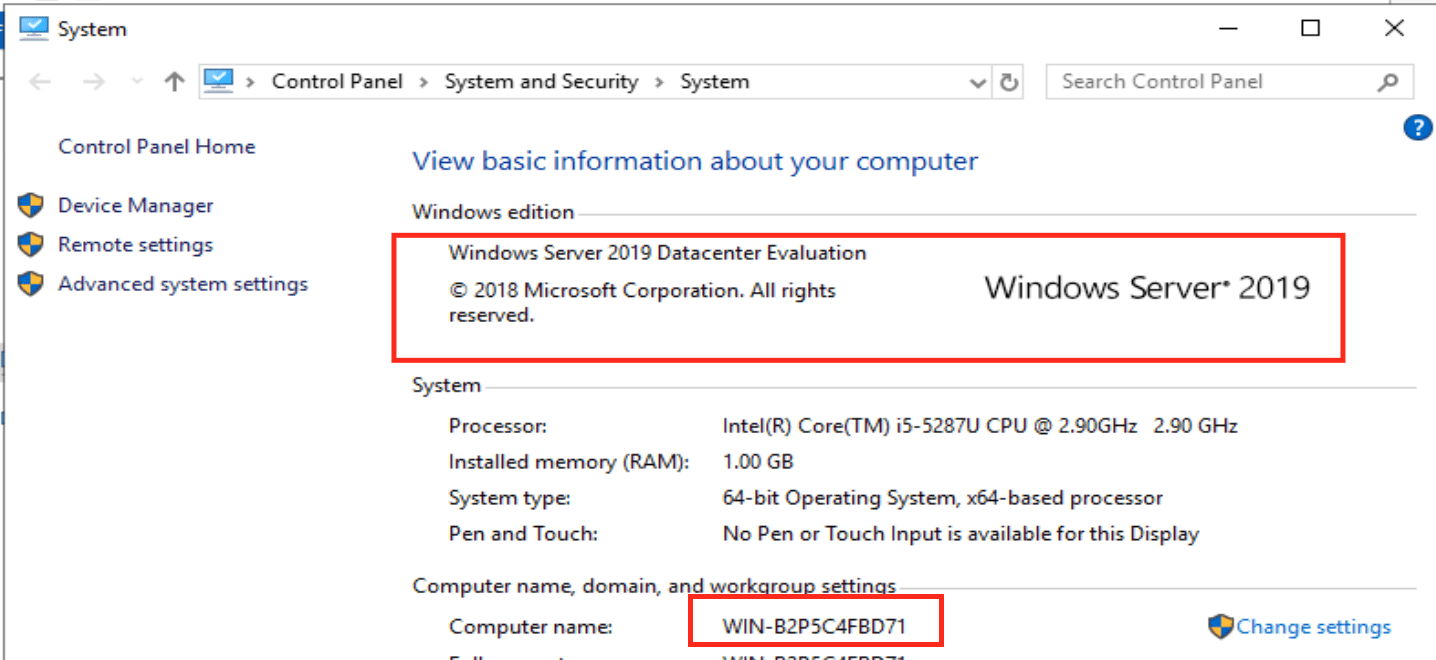This screenshot has width=1436, height=660.
Task: Click No Pen or Touch Input text
Action: click(x=960, y=534)
